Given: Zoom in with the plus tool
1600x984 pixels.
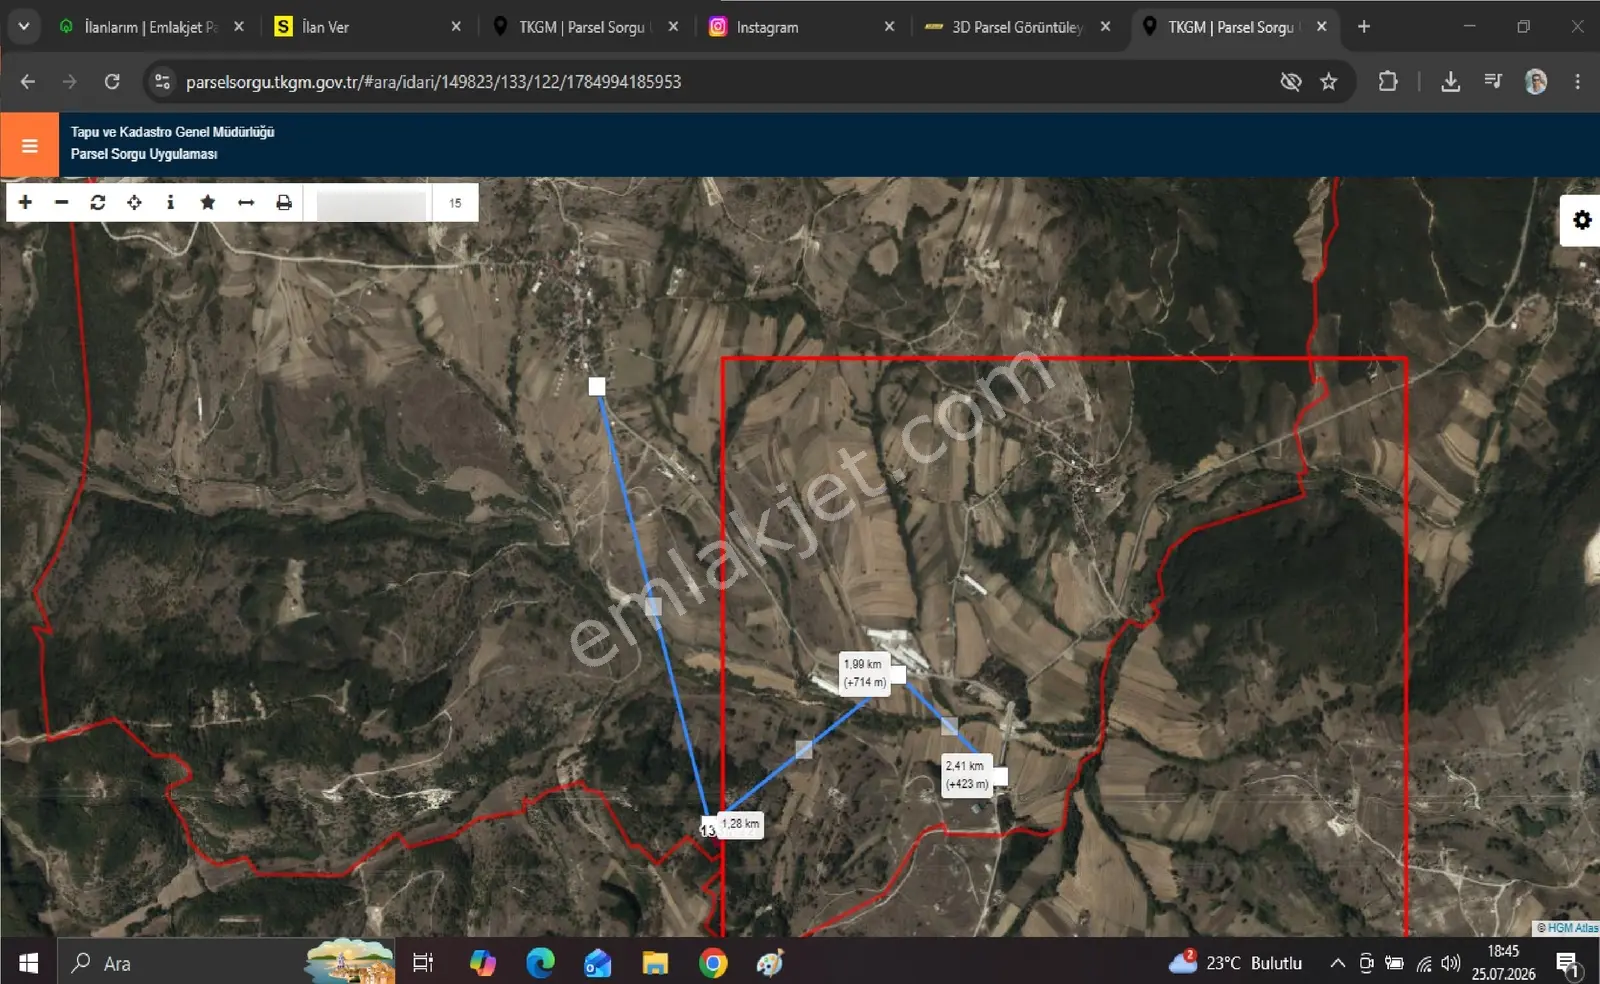Looking at the screenshot, I should (25, 203).
